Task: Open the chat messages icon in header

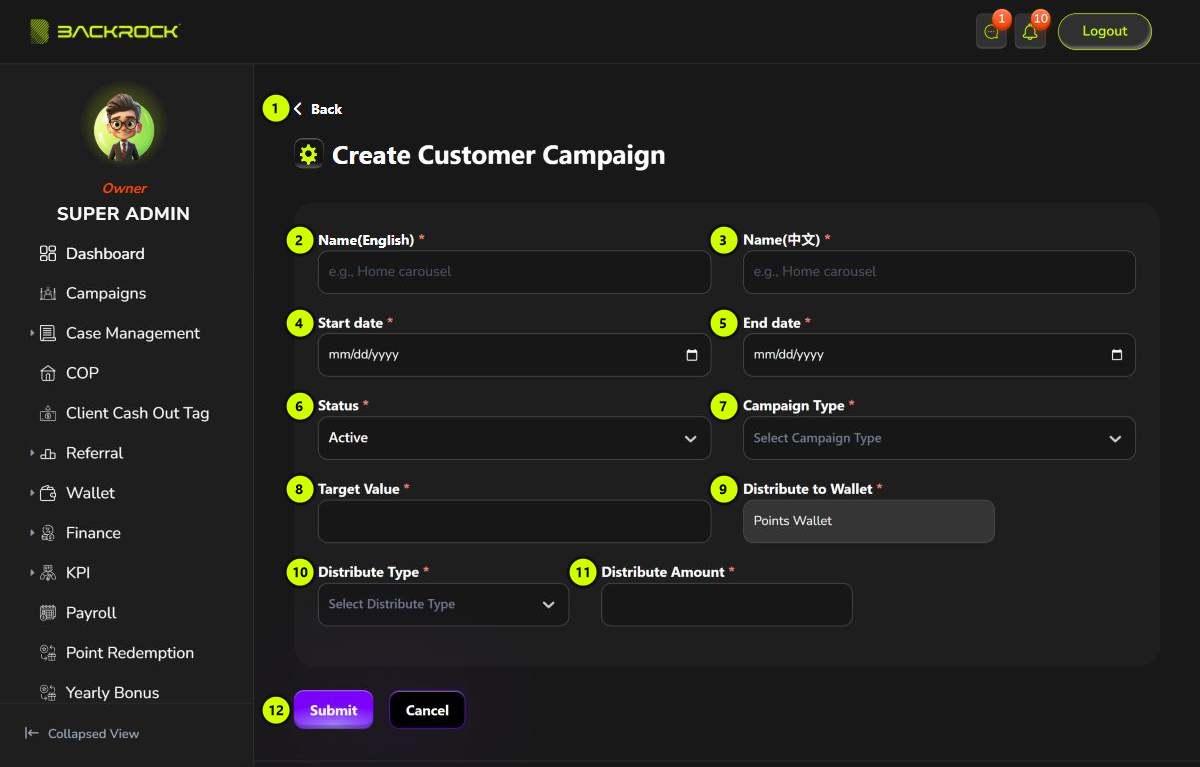Action: (x=991, y=32)
